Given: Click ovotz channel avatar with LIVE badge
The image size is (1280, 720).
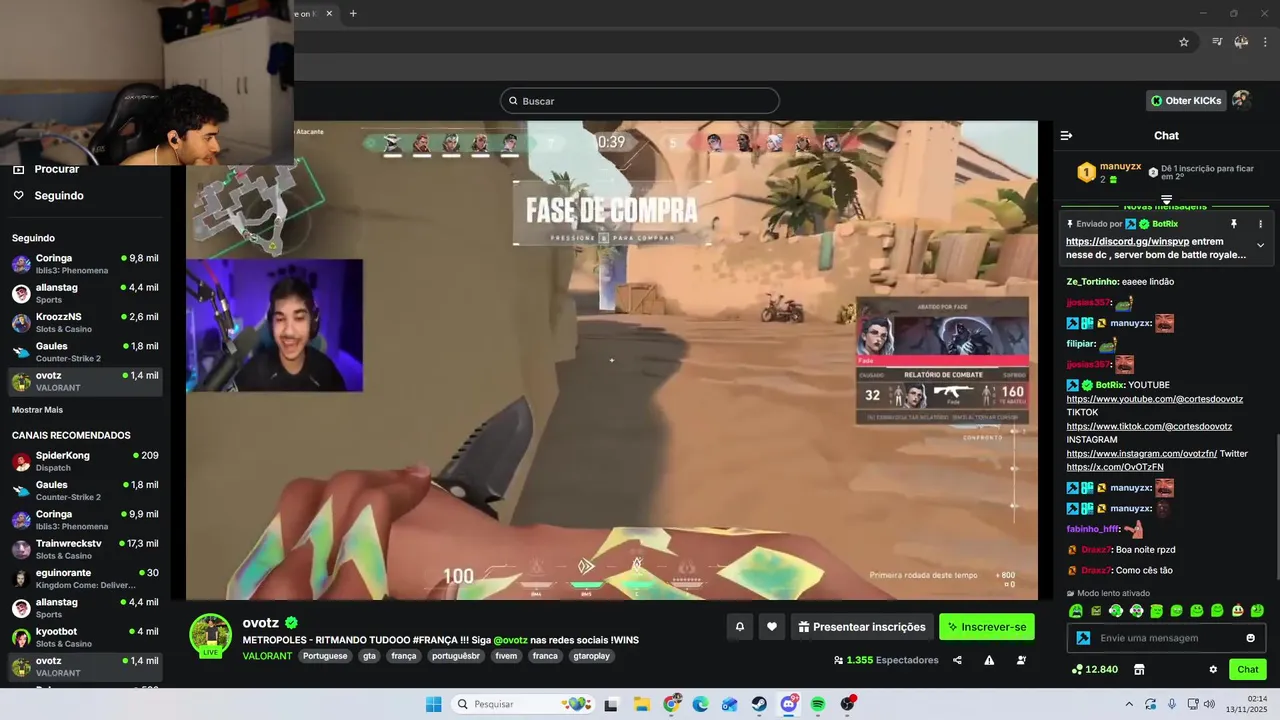Looking at the screenshot, I should point(211,635).
